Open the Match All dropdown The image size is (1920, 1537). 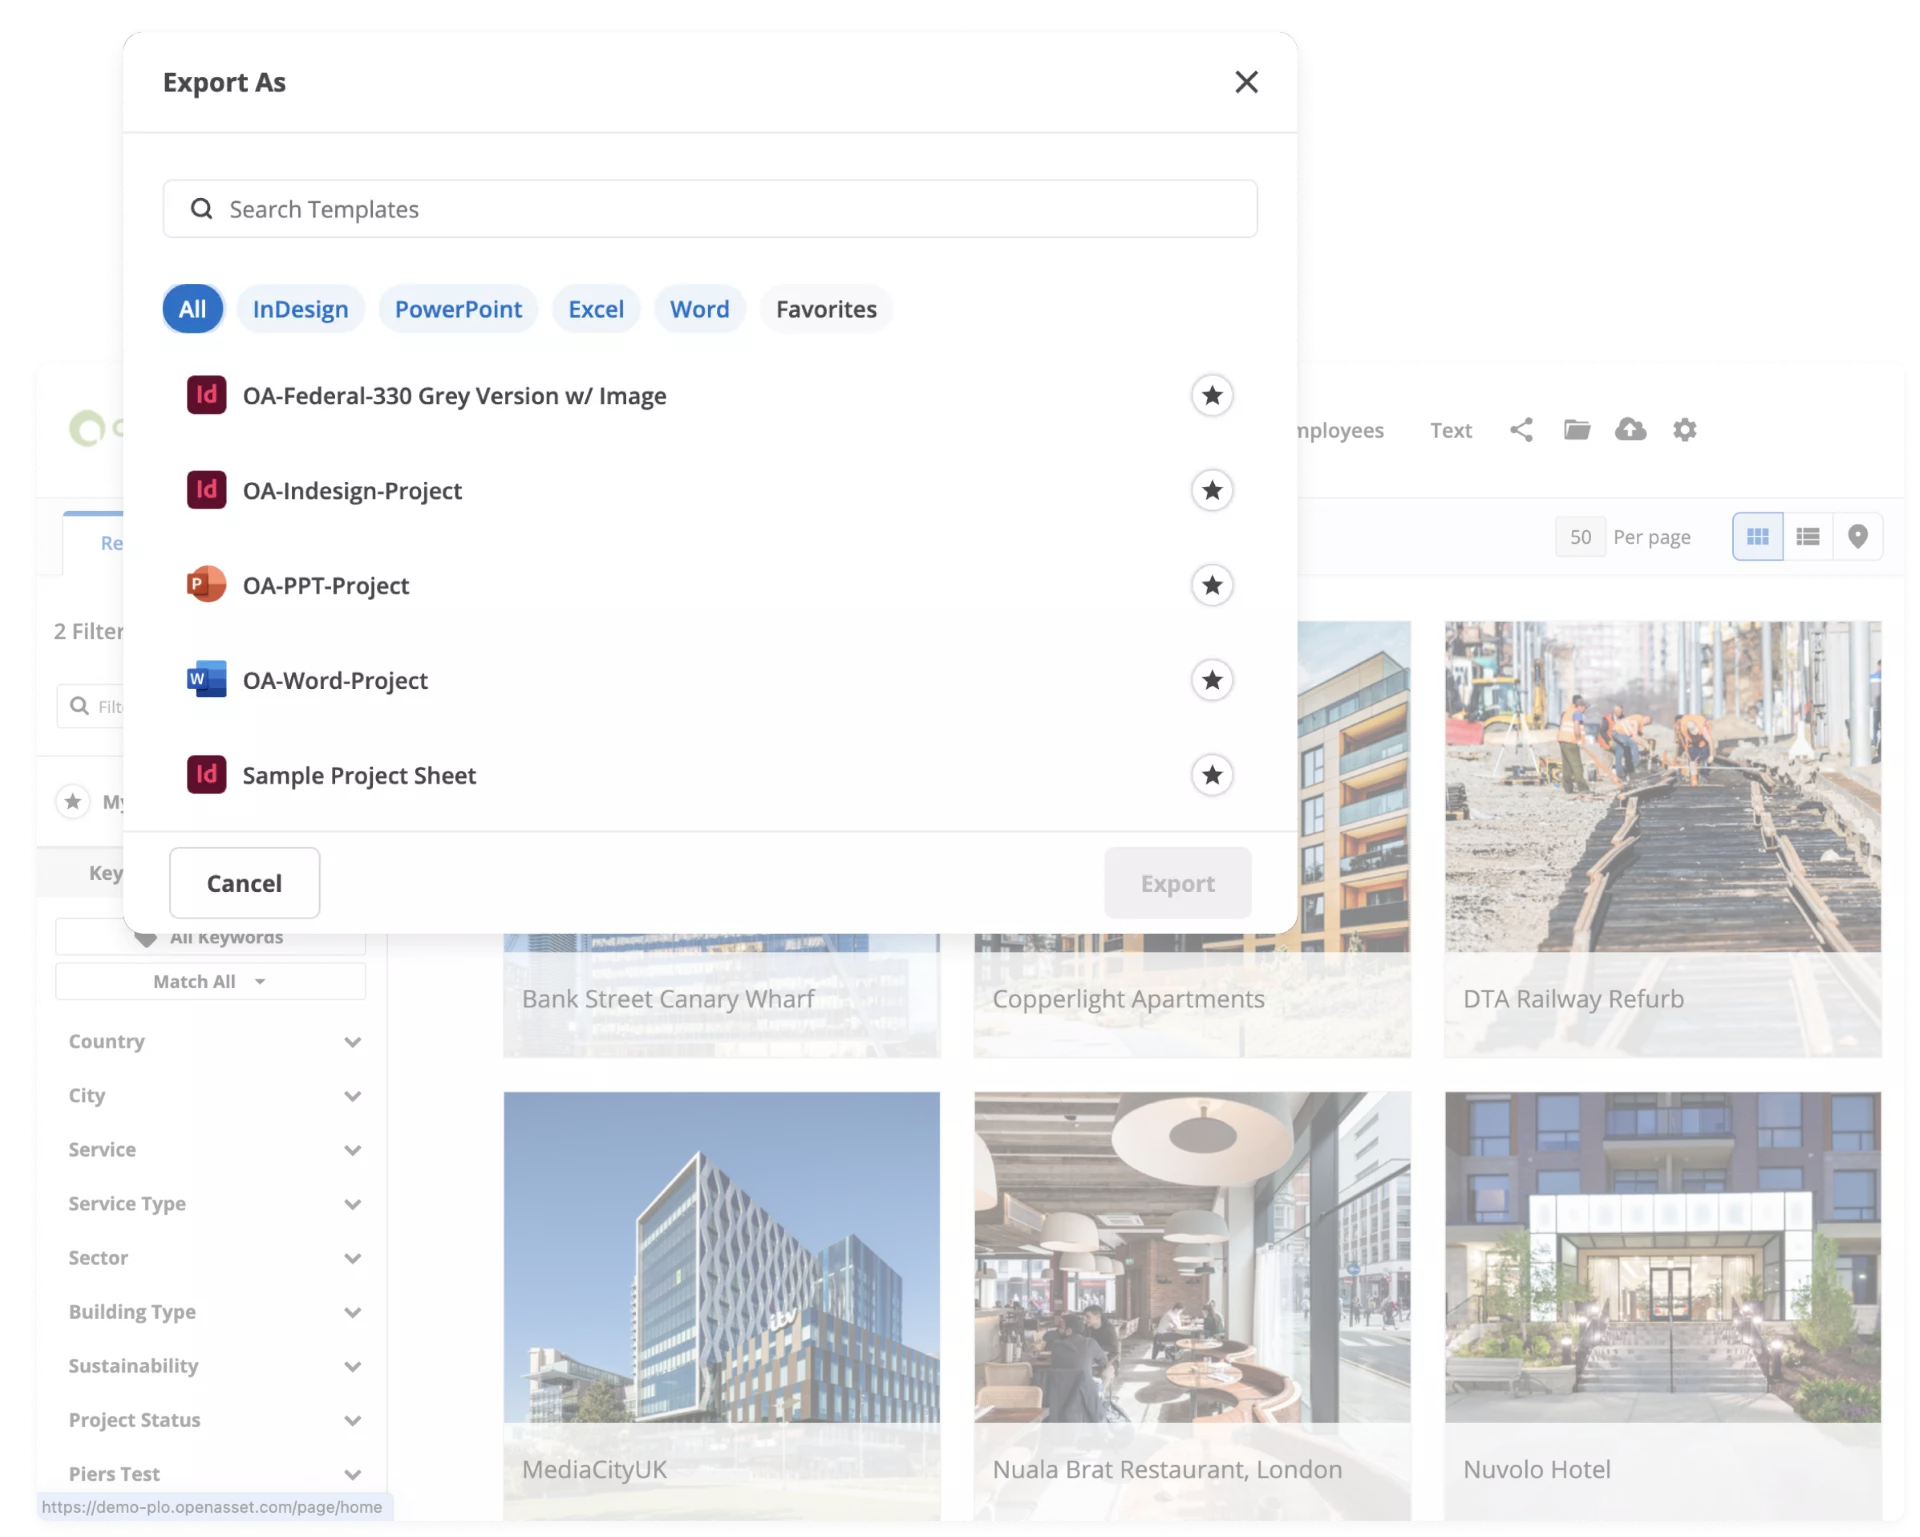210,982
